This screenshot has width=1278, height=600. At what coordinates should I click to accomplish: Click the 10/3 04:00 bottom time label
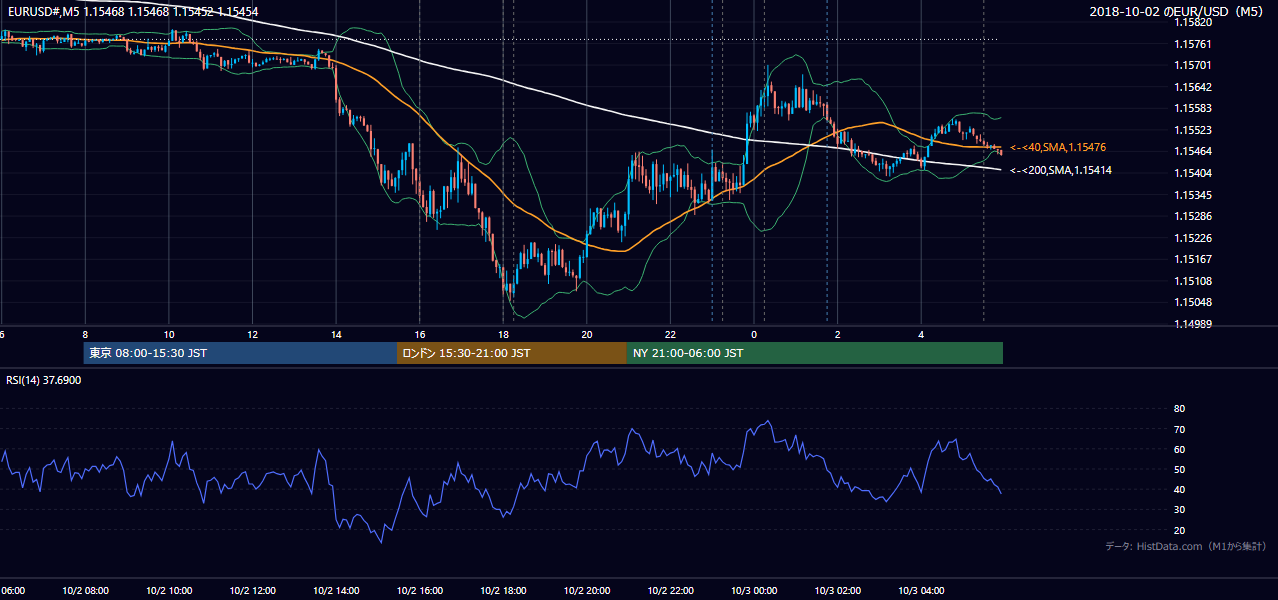pos(922,591)
